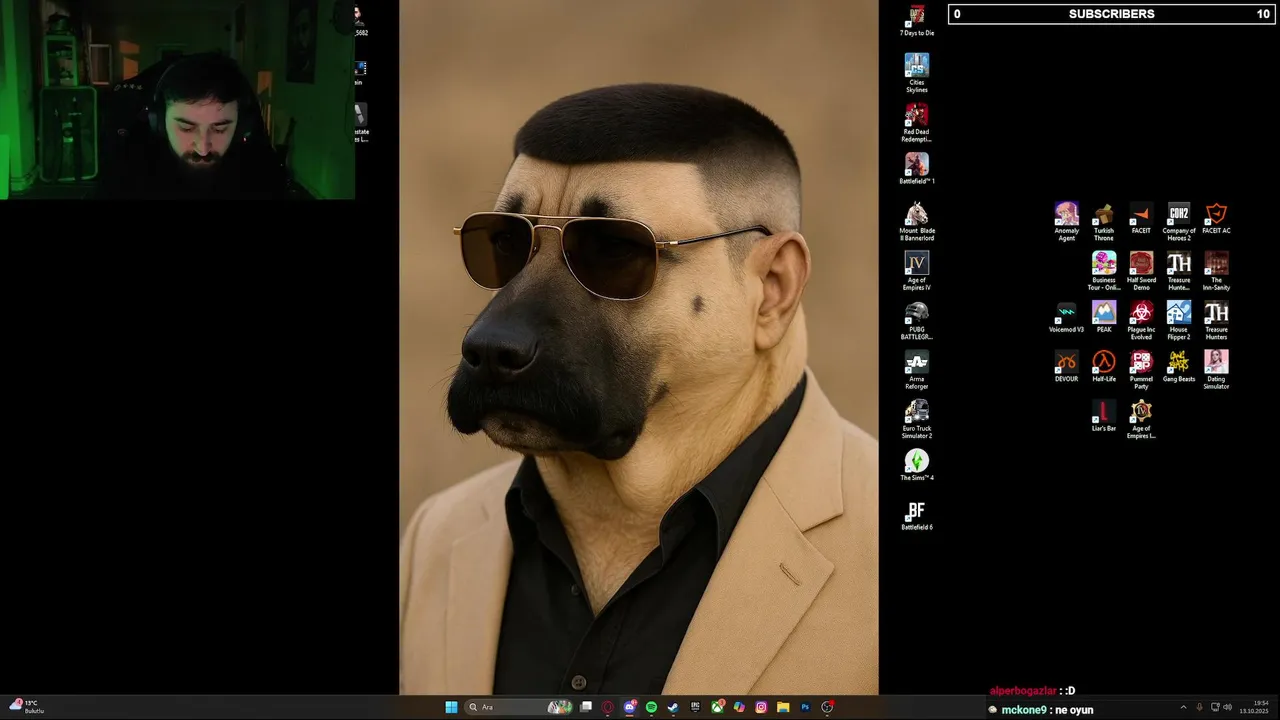Select the Pummel Party icon
Screen dimensions: 1280x720
click(1141, 369)
